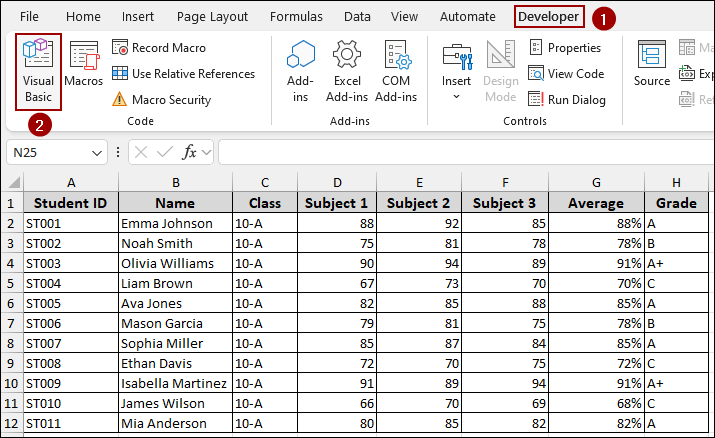This screenshot has height=438, width=715.
Task: Click Run Dialog button
Action: pos(566,99)
